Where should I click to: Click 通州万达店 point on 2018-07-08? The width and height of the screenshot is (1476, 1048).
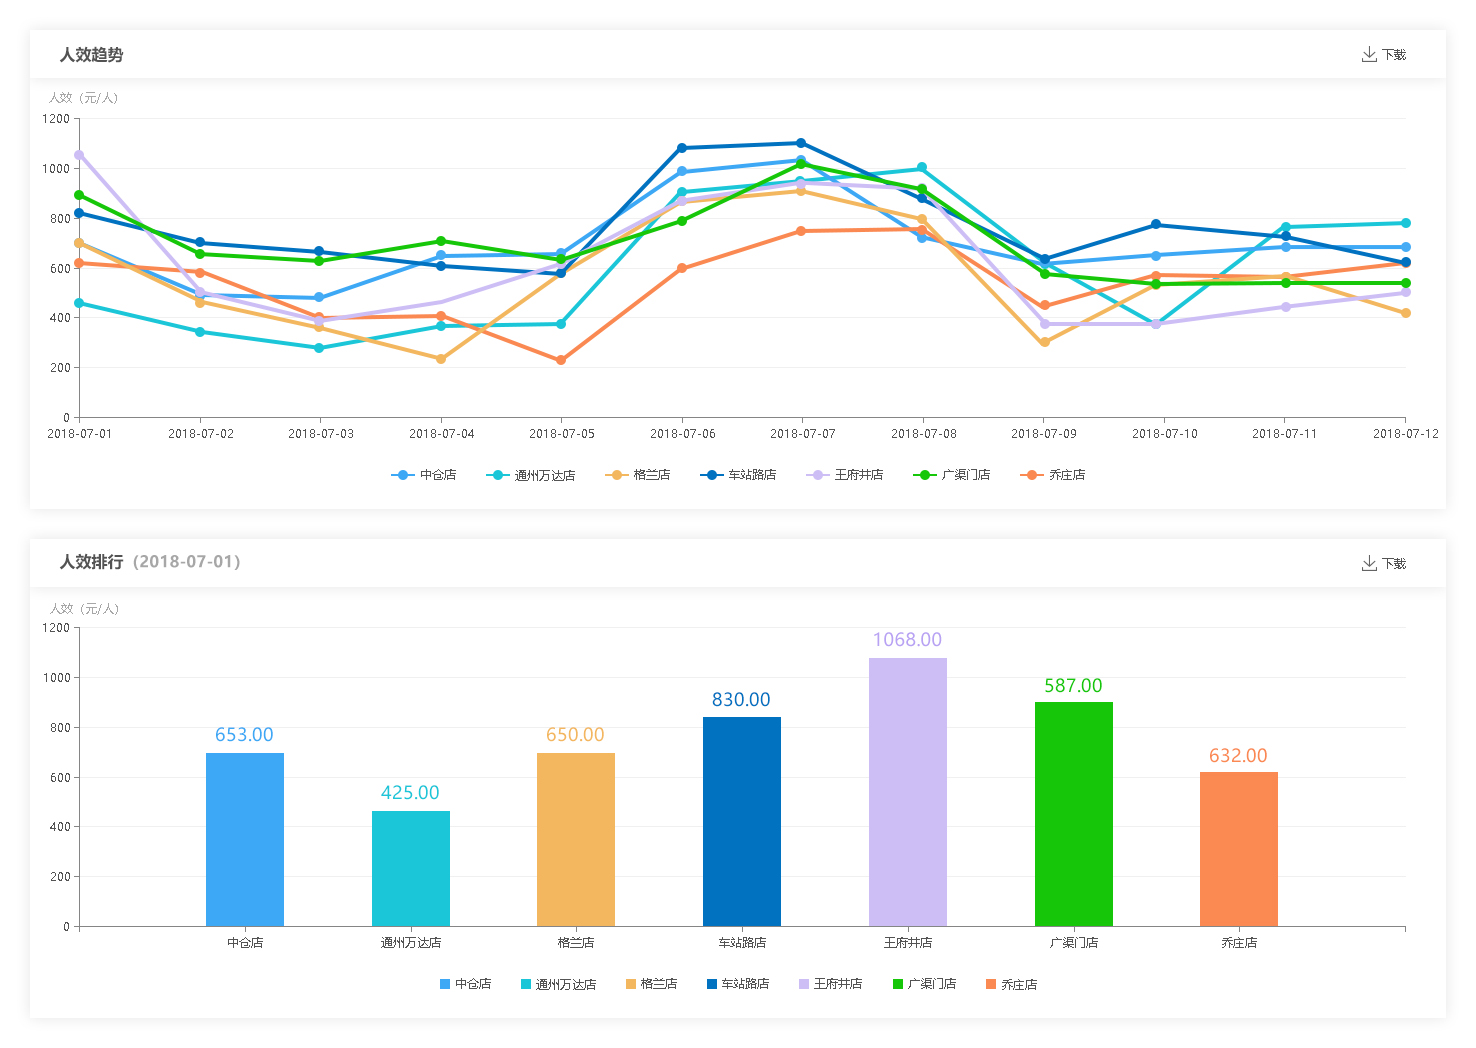(x=922, y=168)
